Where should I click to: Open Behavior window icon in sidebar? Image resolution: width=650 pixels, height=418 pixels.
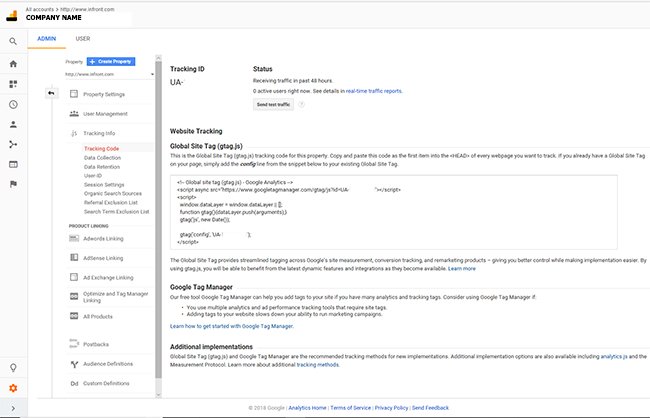click(13, 164)
